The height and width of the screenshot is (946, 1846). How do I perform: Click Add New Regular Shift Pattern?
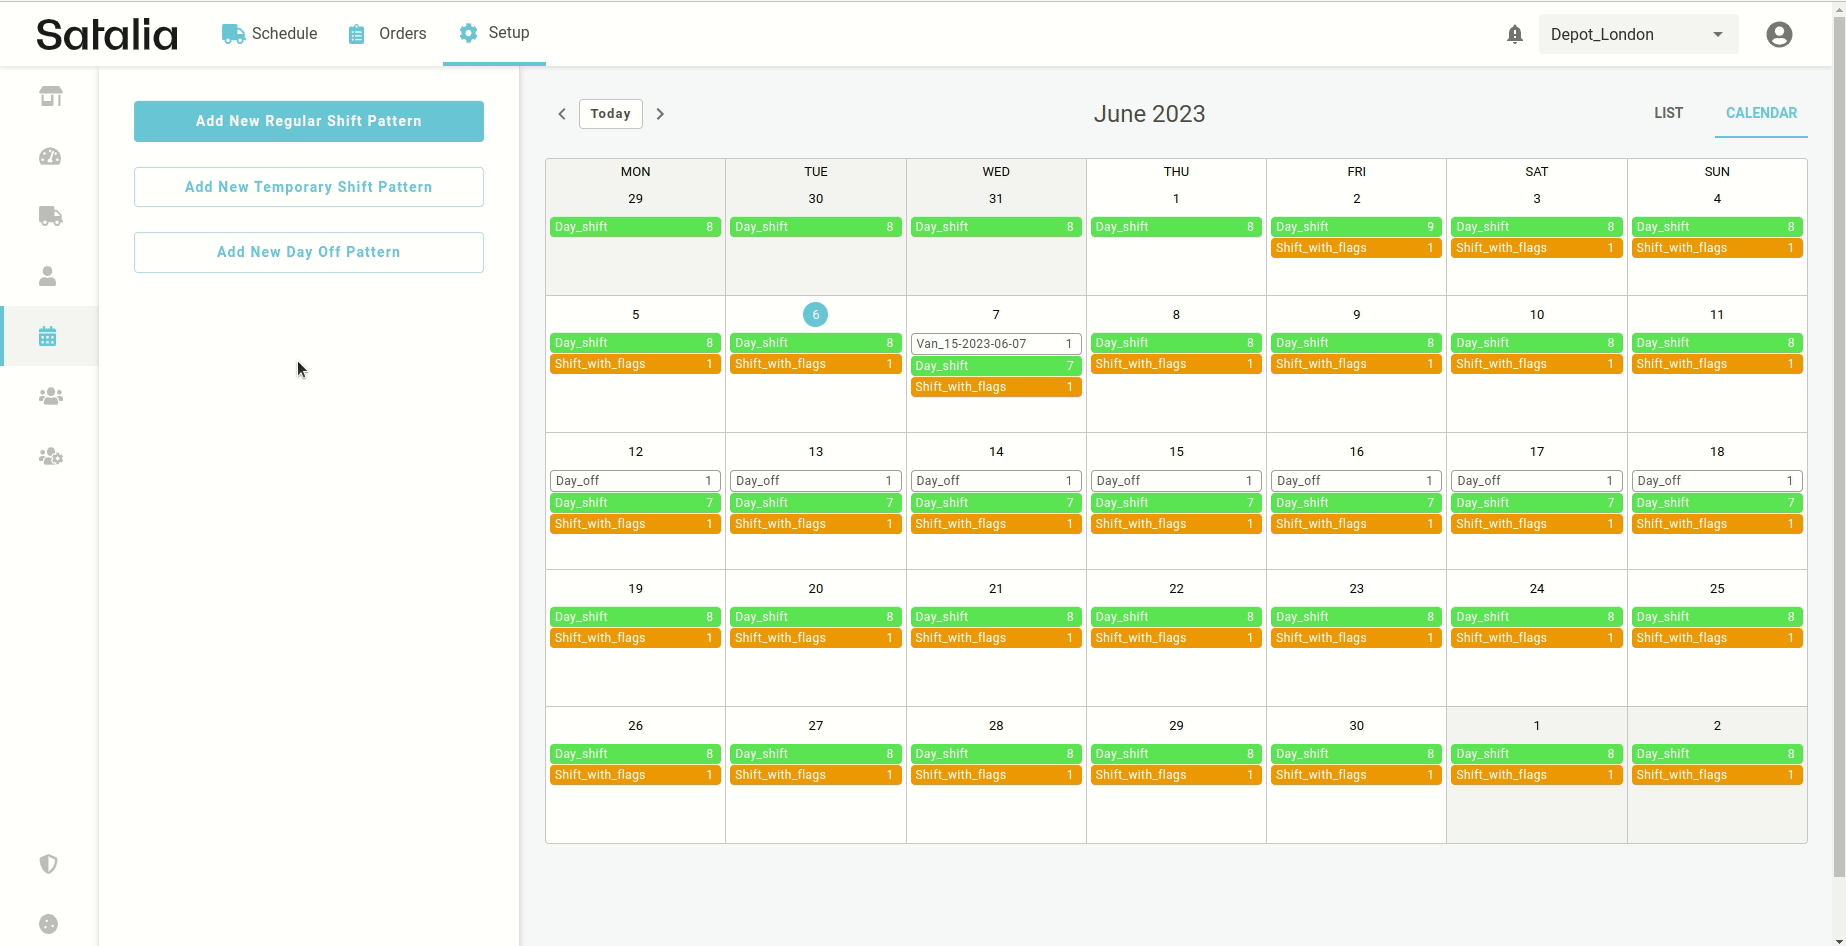point(309,121)
